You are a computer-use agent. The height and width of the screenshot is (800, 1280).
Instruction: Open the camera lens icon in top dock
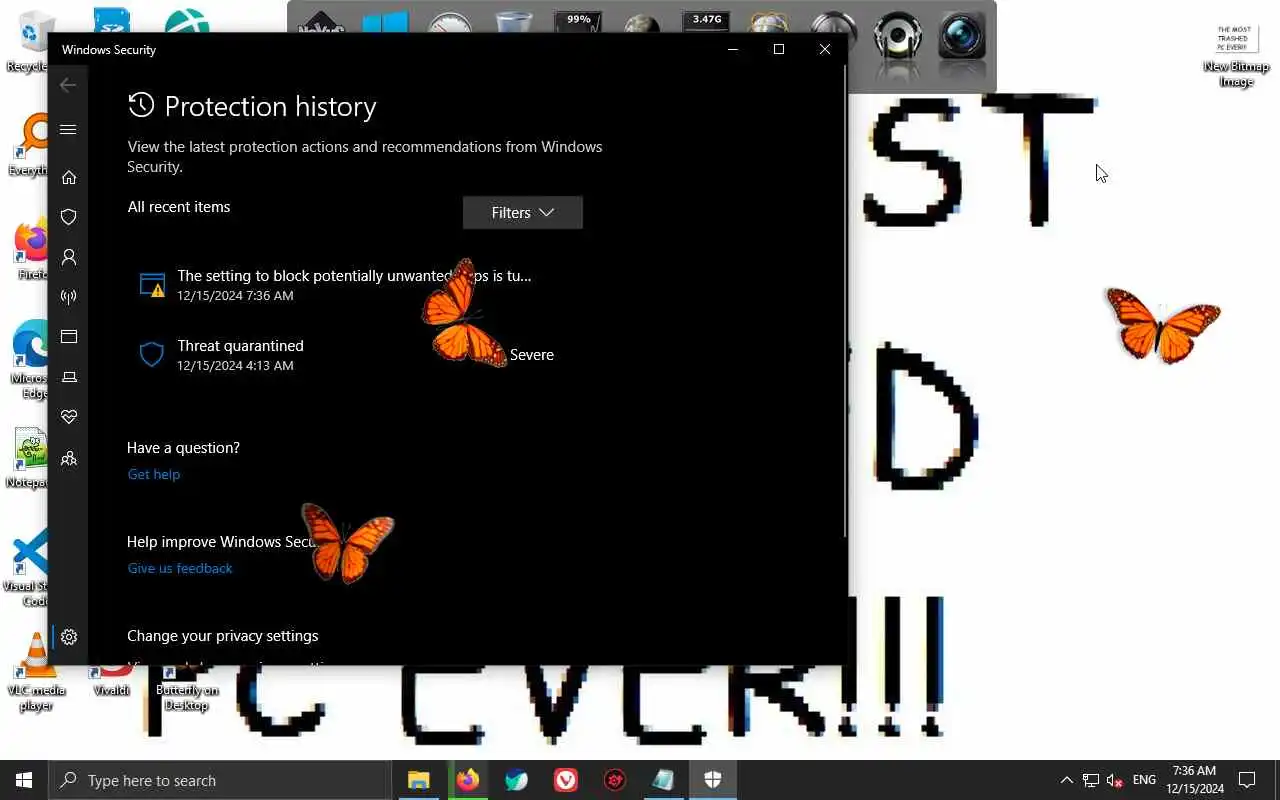click(x=962, y=36)
